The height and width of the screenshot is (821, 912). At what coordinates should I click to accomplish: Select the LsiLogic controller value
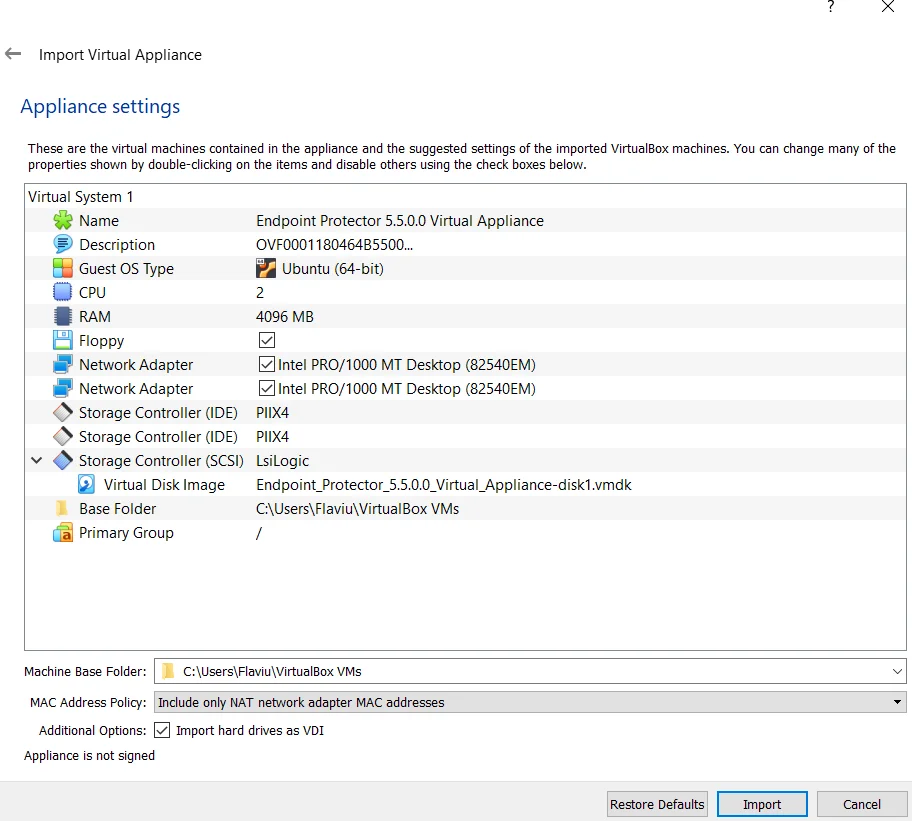click(x=282, y=461)
